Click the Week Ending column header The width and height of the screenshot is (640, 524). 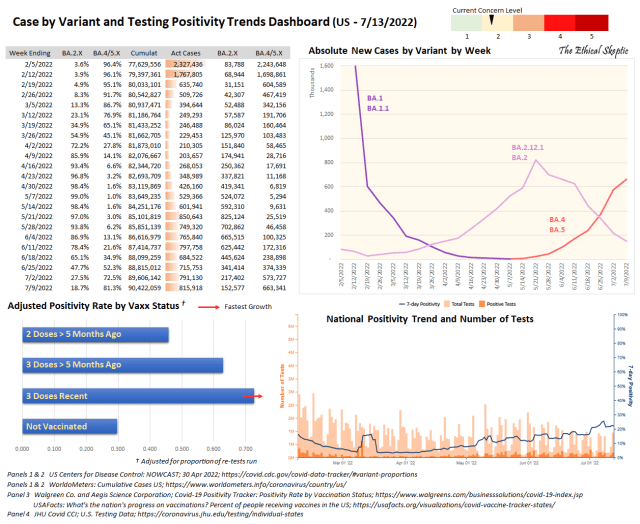pos(31,50)
